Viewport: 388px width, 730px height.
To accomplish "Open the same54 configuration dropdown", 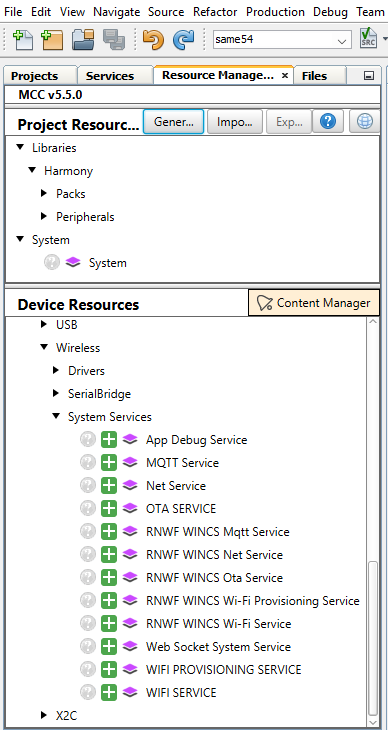I will [282, 40].
